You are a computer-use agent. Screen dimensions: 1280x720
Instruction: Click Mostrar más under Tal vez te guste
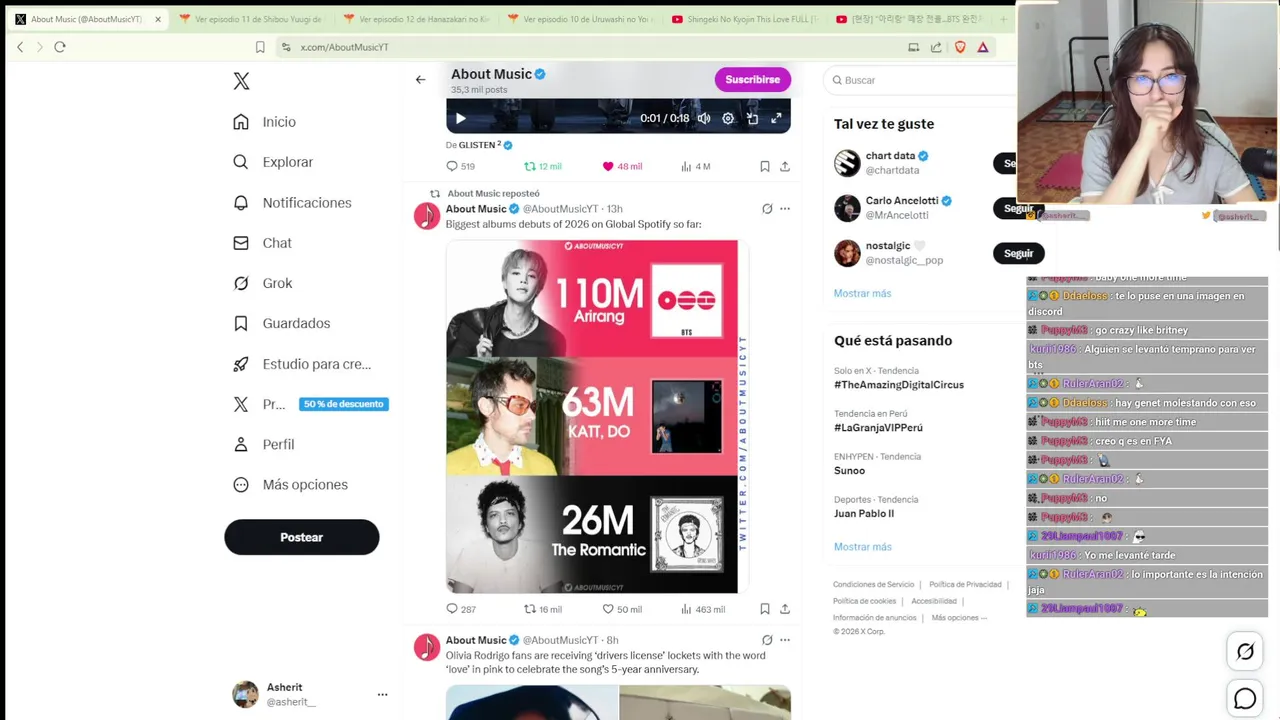click(x=862, y=293)
